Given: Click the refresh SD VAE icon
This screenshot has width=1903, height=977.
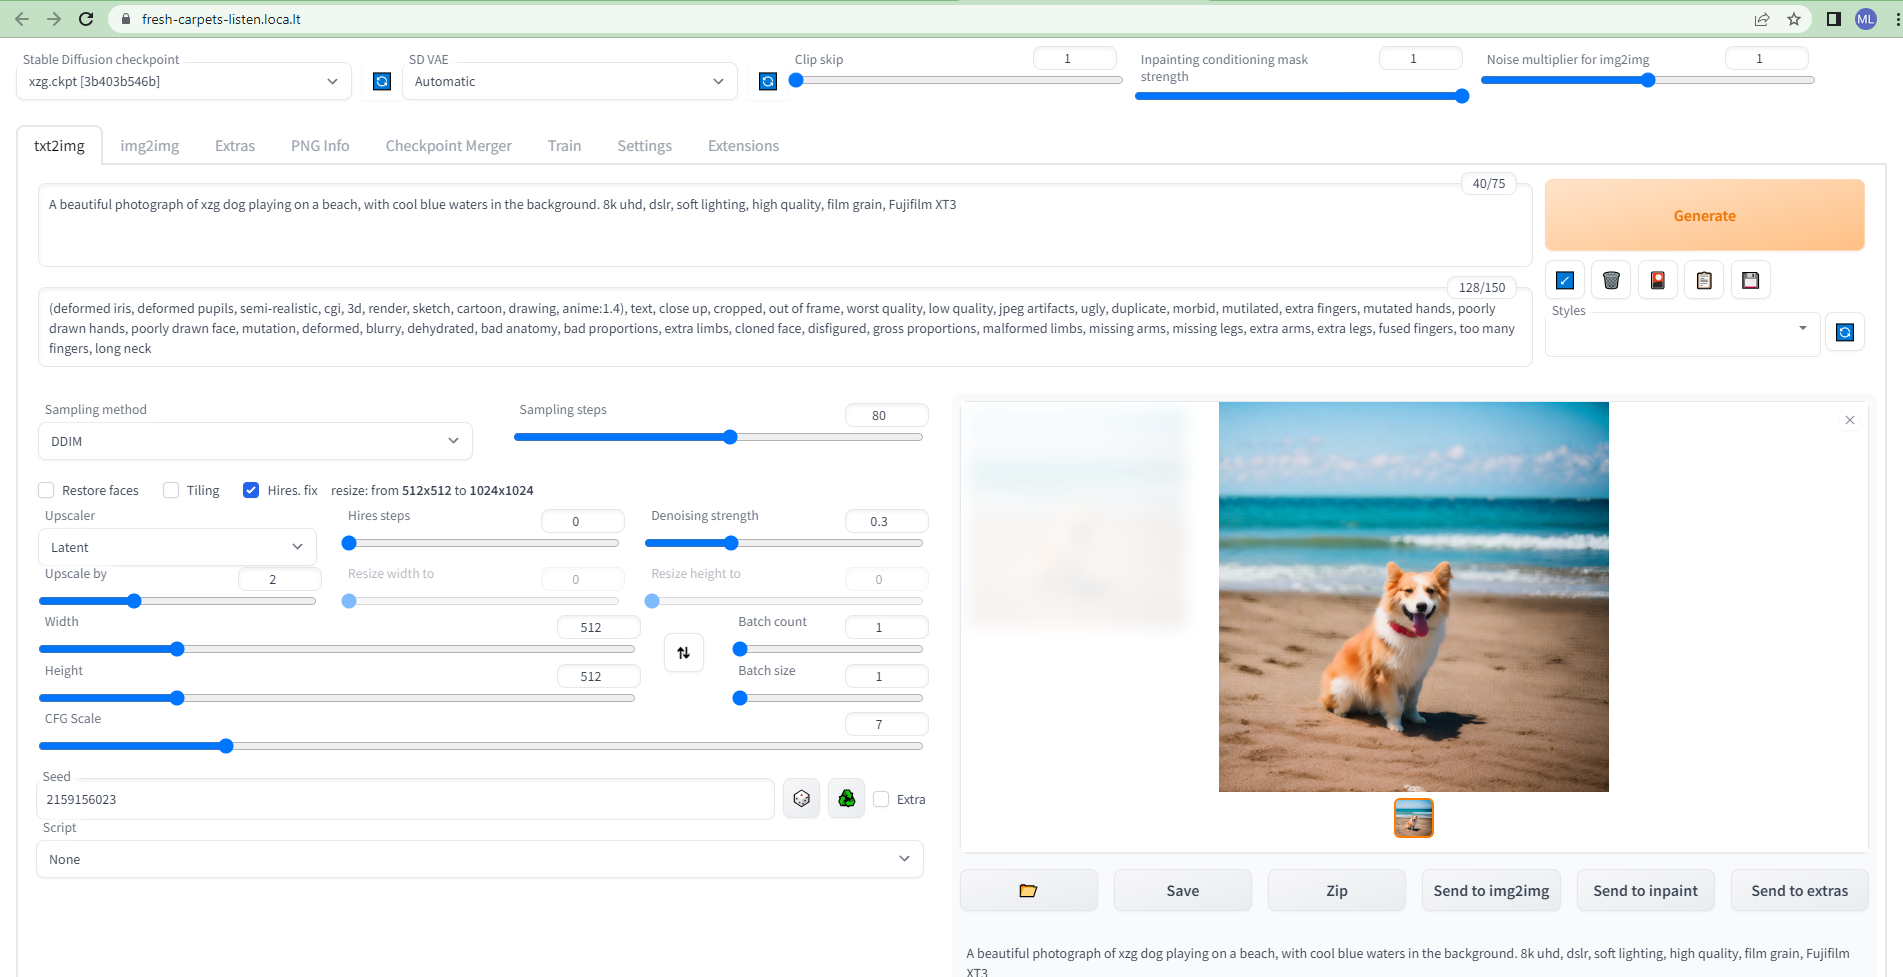Looking at the screenshot, I should 767,82.
